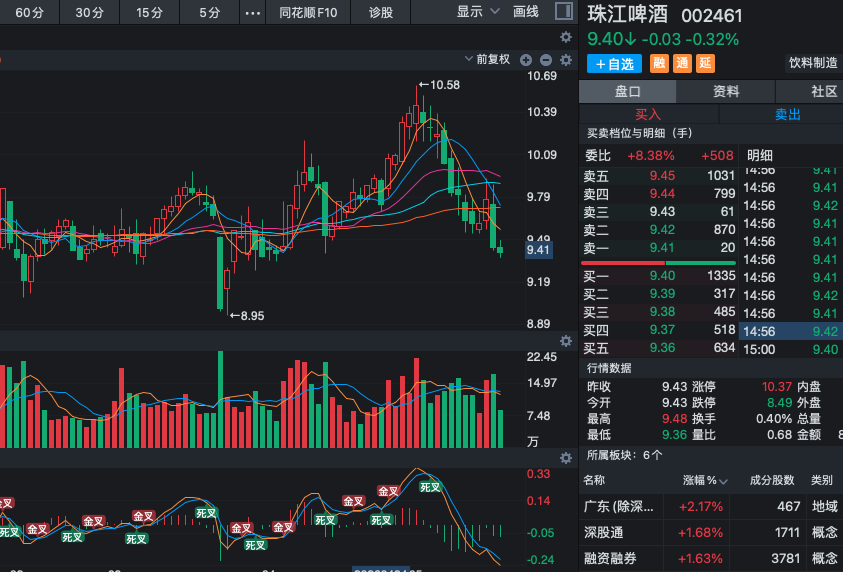Open the 融资融券 sector row
This screenshot has width=843, height=572.
click(711, 559)
